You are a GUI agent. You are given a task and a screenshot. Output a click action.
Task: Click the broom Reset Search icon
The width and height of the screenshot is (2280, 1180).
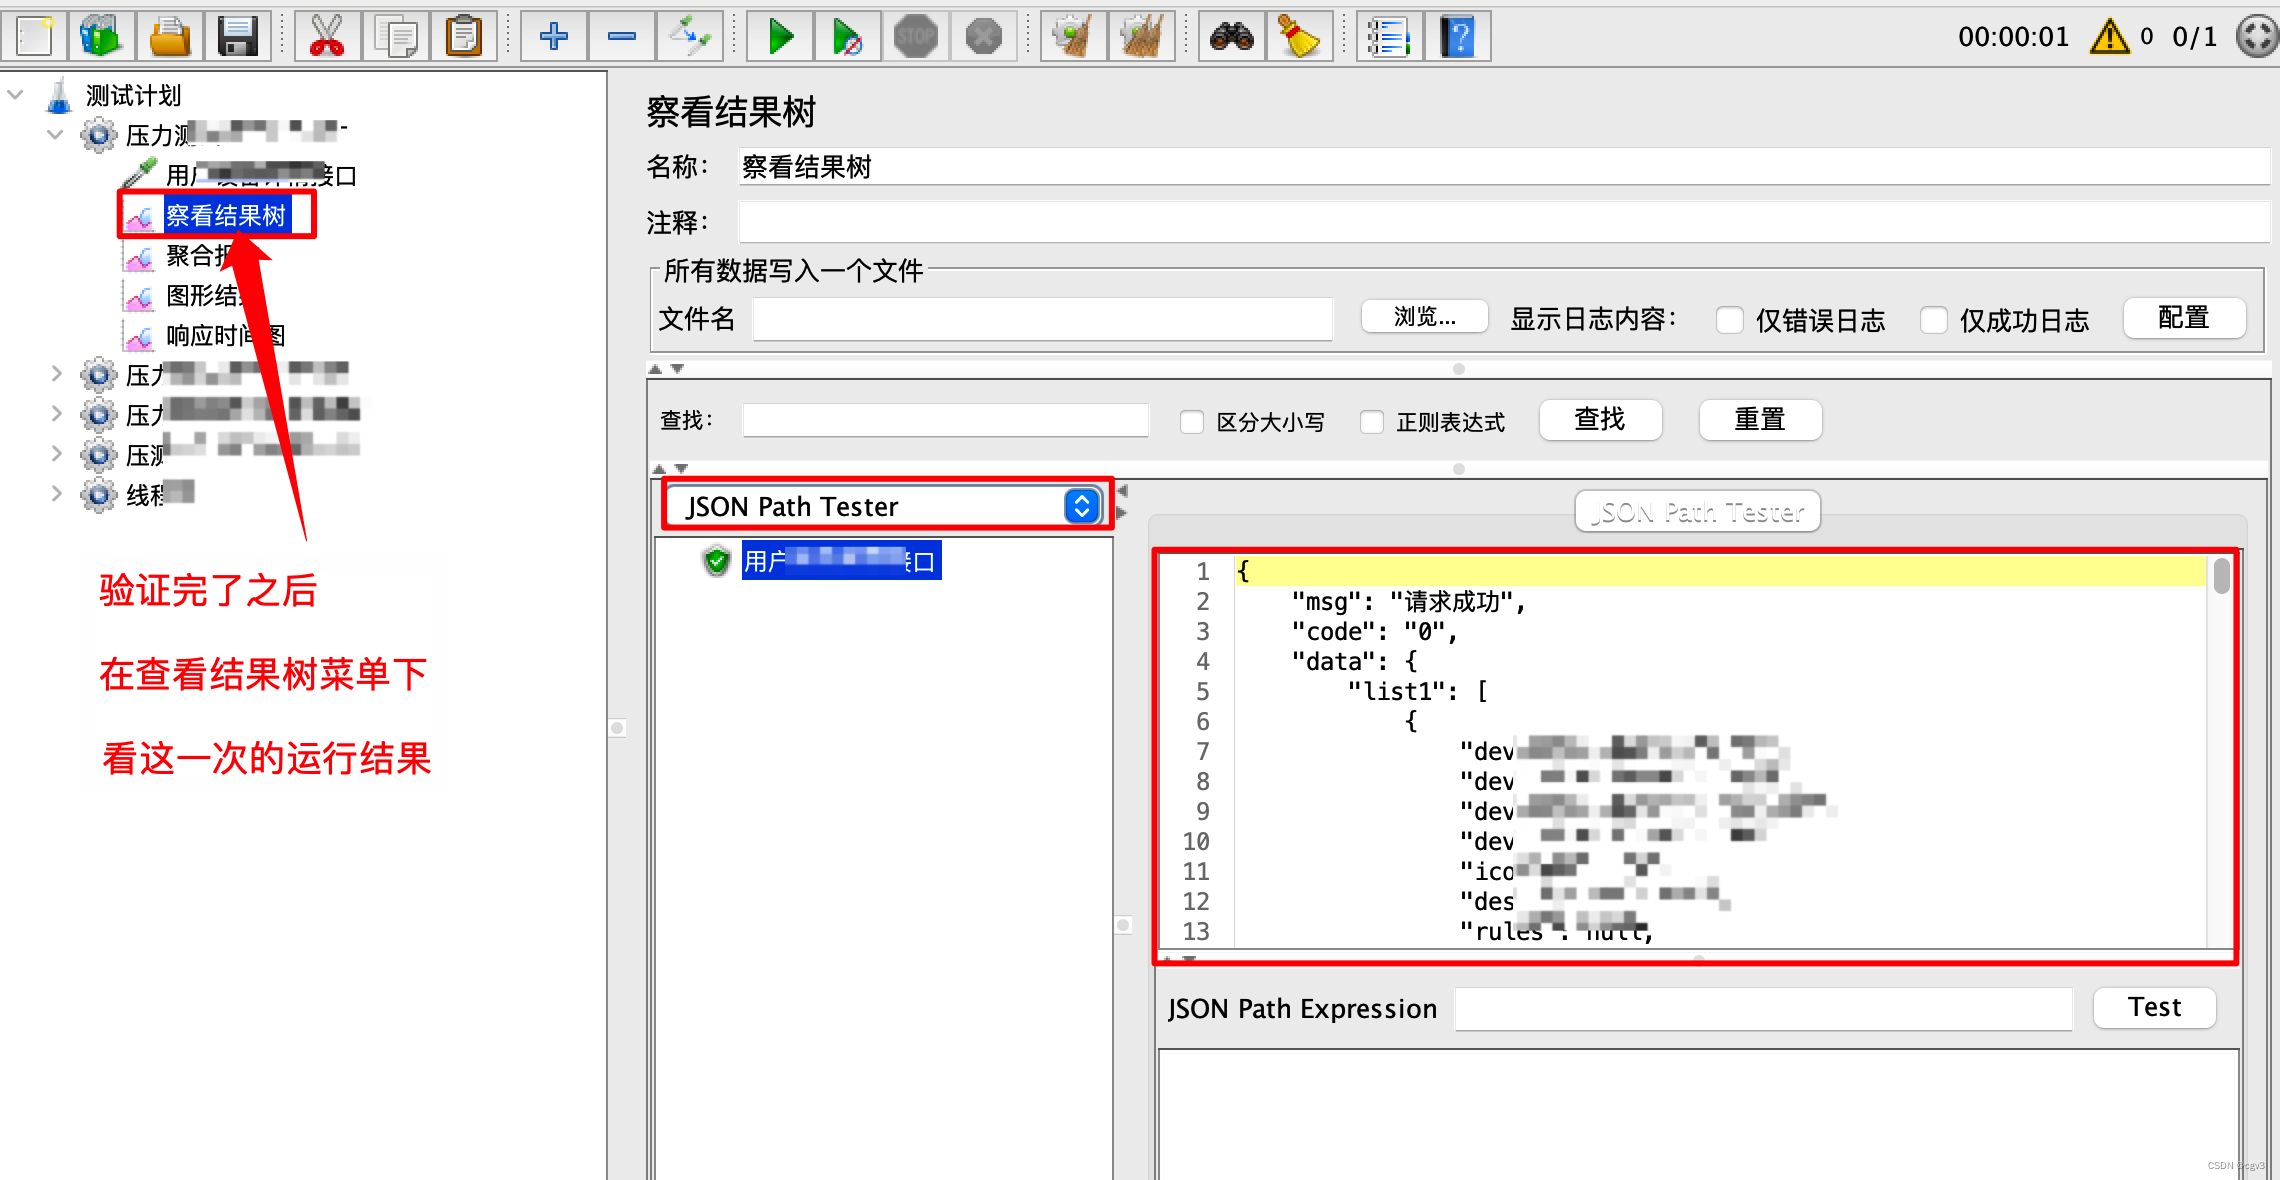tap(1298, 37)
